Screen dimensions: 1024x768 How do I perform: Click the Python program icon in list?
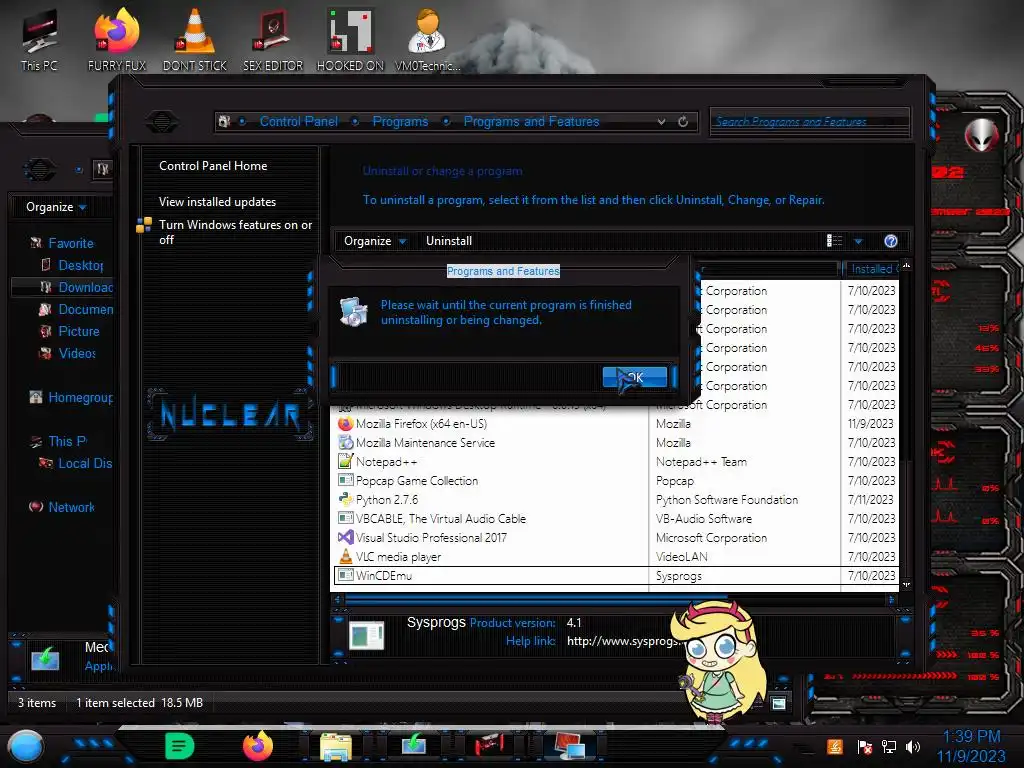(345, 500)
